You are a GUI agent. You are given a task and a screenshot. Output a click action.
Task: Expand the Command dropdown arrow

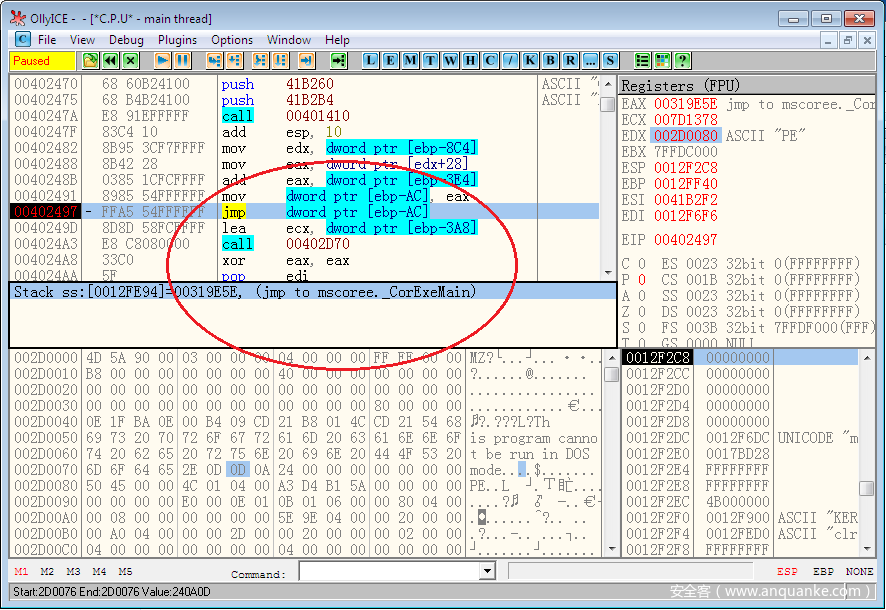(488, 572)
